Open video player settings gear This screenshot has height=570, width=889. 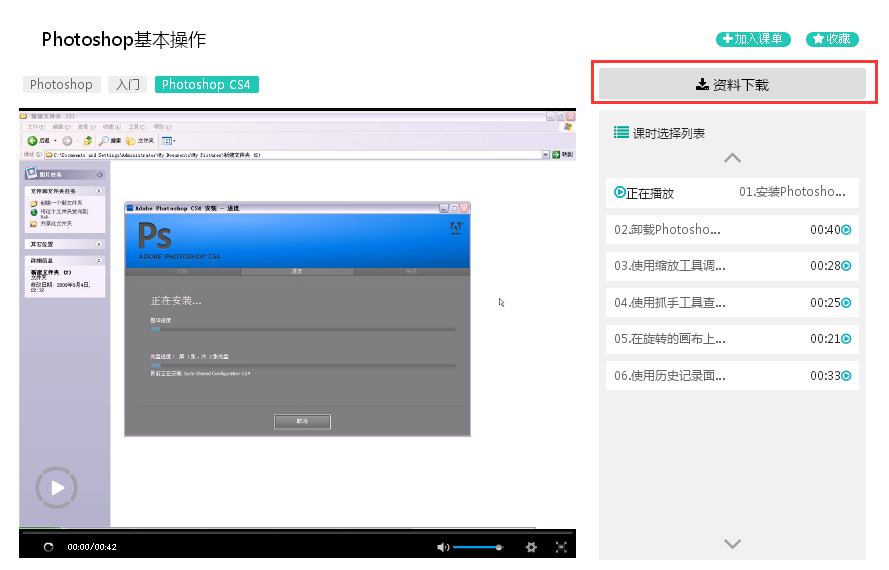531,547
